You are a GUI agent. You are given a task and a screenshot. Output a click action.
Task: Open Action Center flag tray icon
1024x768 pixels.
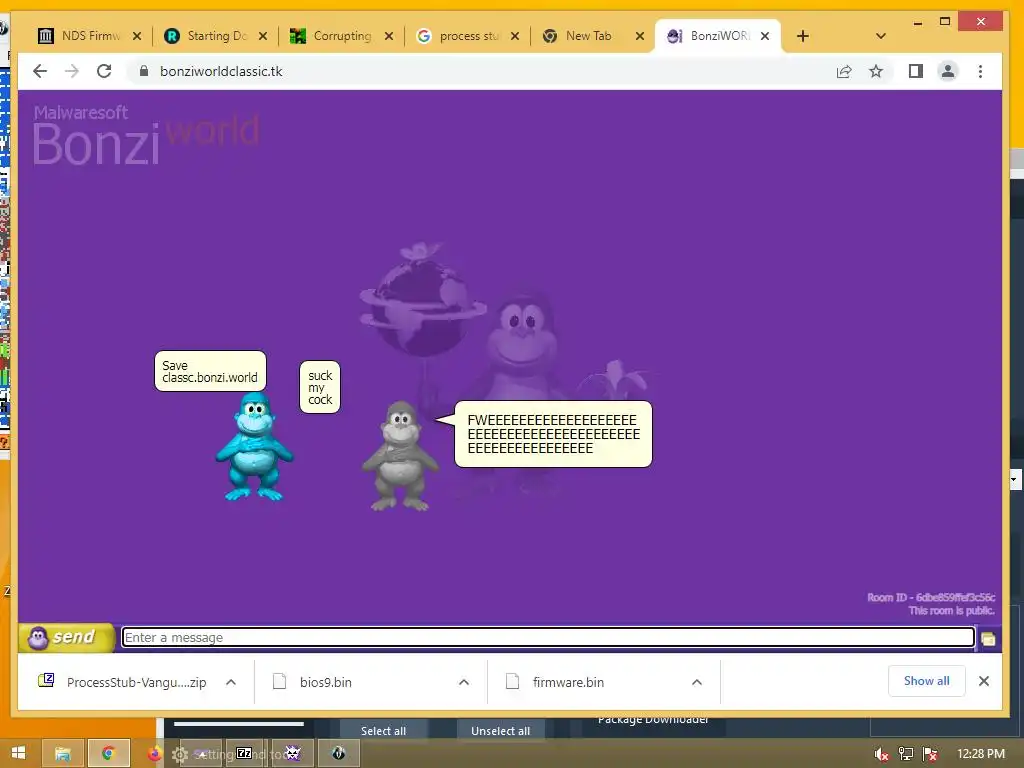coord(930,754)
